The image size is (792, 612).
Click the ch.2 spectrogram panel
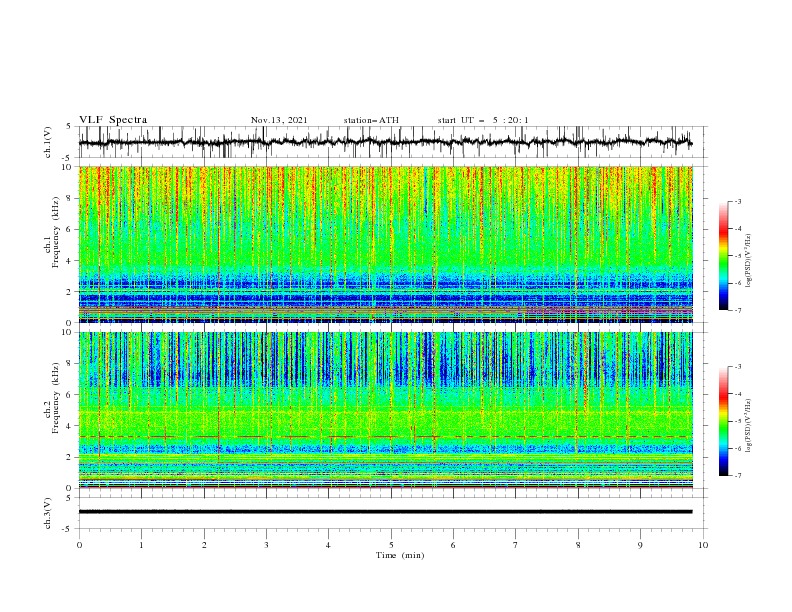tap(386, 410)
